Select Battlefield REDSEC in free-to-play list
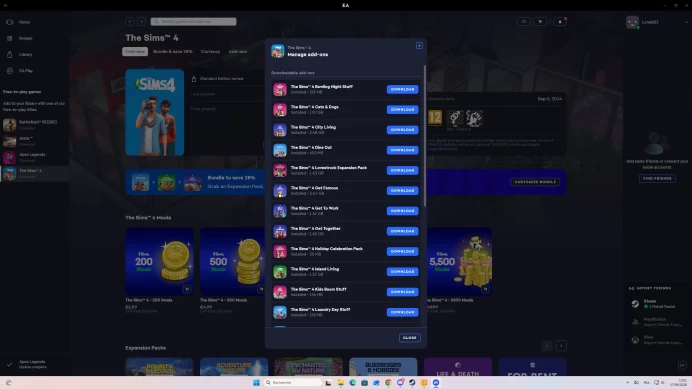The height and width of the screenshot is (389, 692). tap(34, 125)
